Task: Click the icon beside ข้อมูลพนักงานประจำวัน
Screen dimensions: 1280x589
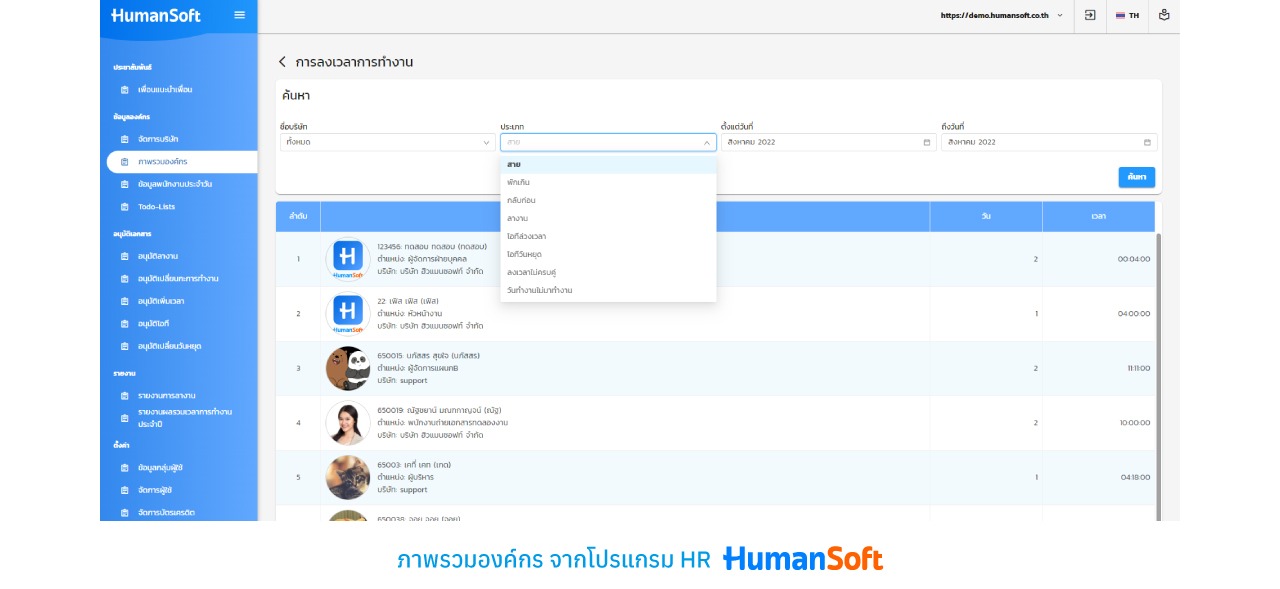Action: 125,184
